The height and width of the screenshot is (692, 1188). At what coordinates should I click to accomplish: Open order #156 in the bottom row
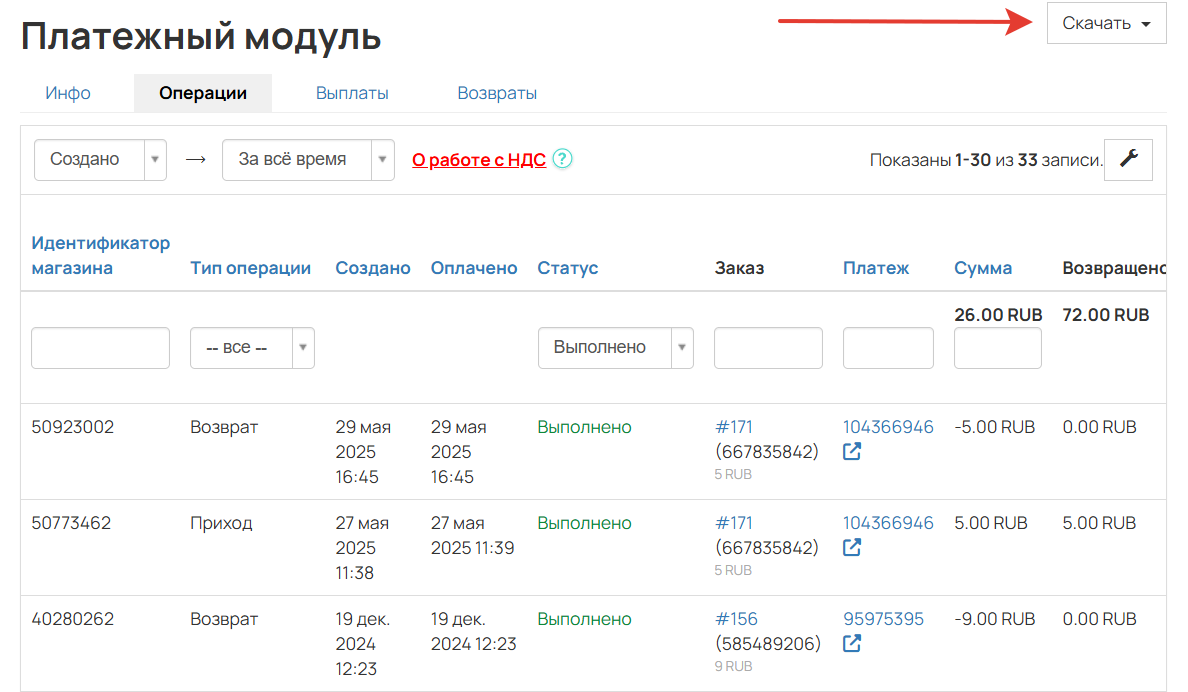click(x=737, y=618)
